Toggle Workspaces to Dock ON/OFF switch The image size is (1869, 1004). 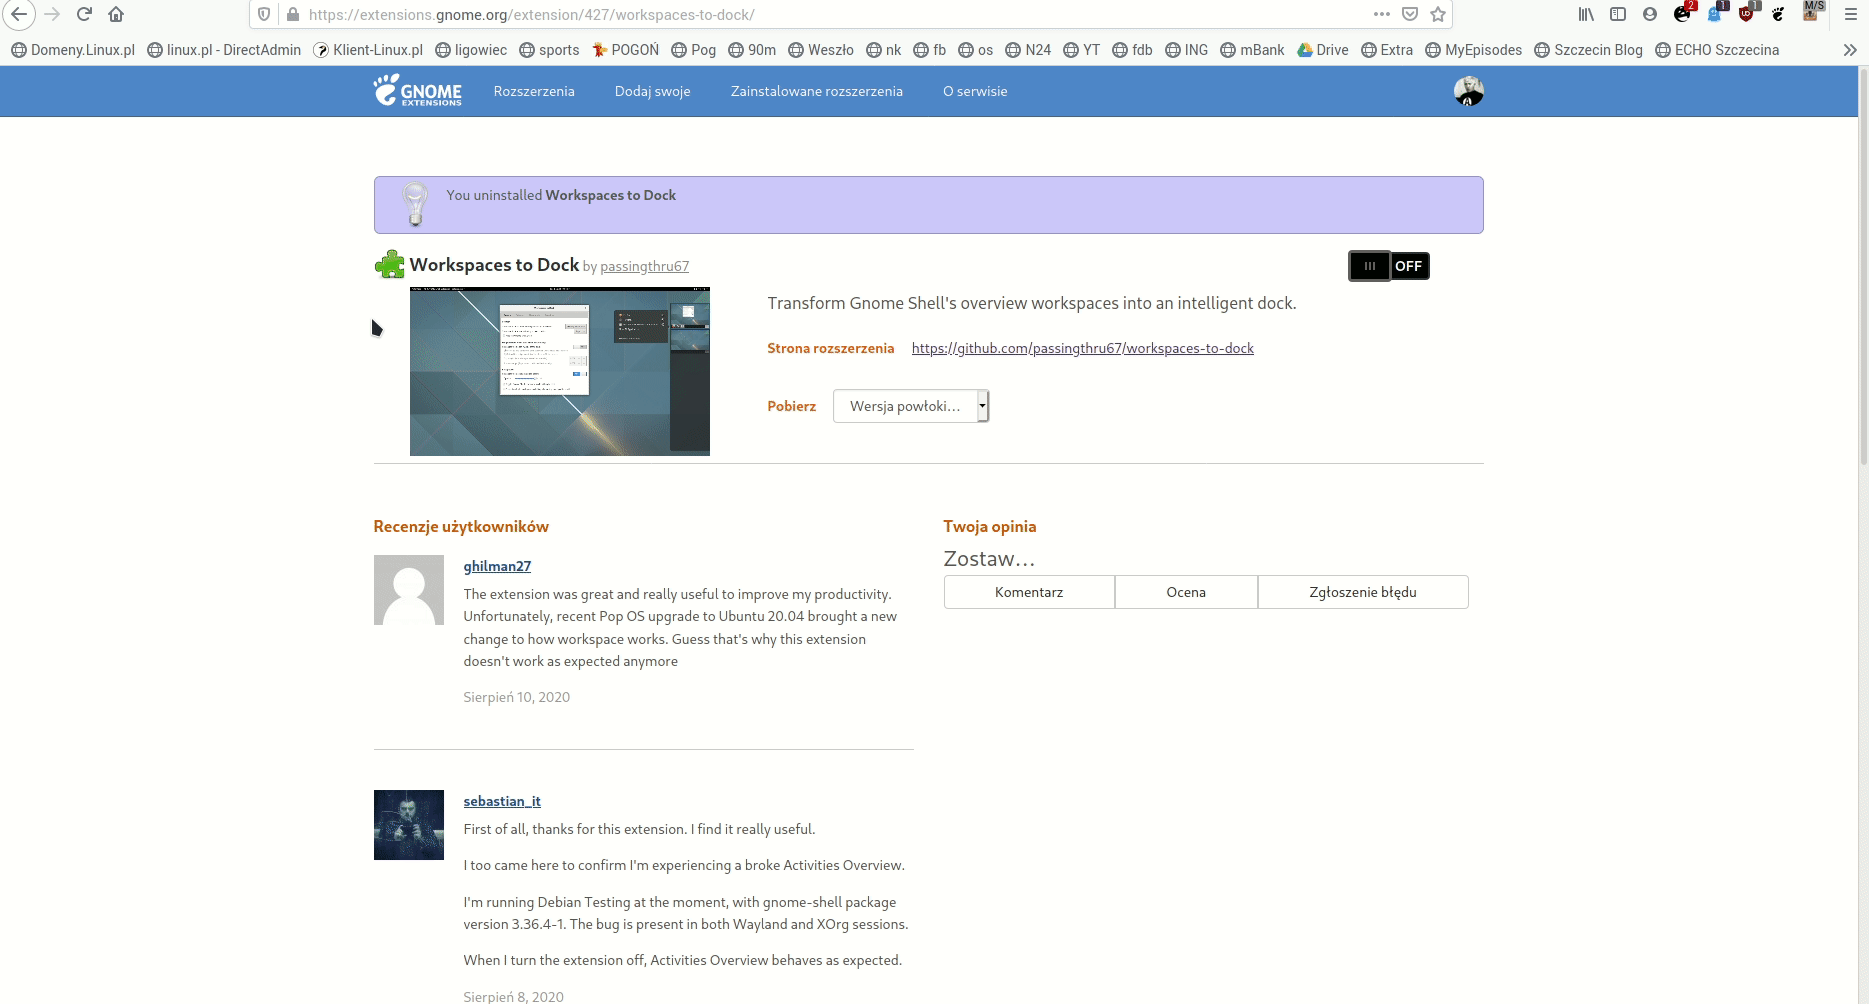click(1389, 266)
